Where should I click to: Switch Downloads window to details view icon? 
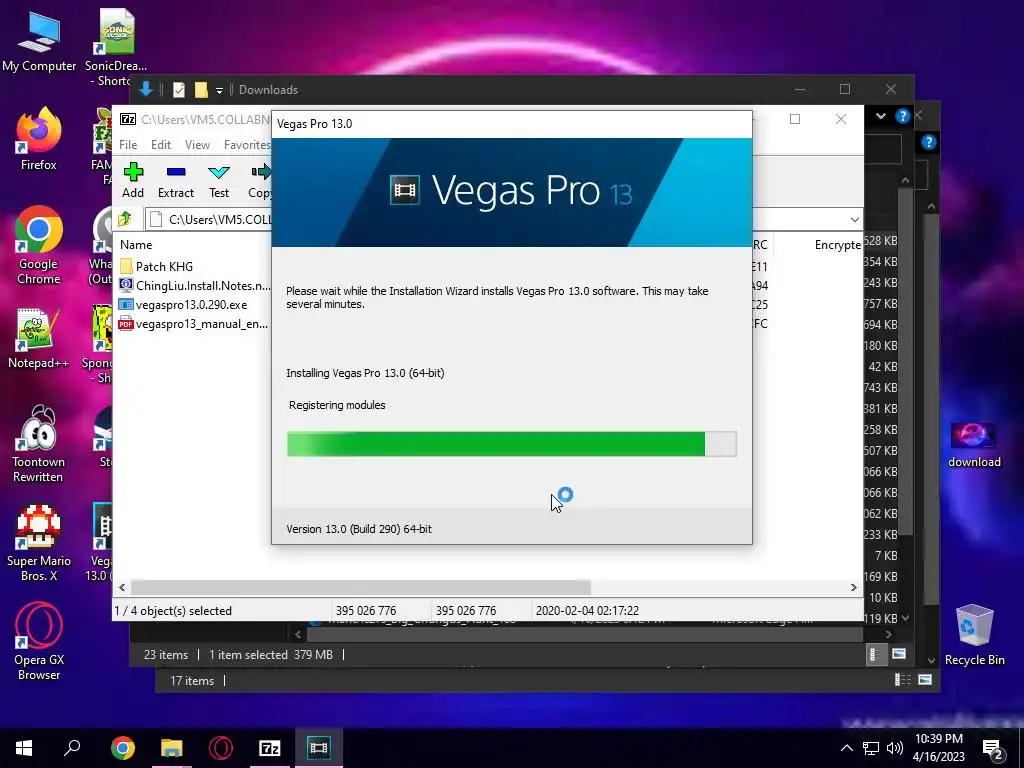tap(874, 654)
